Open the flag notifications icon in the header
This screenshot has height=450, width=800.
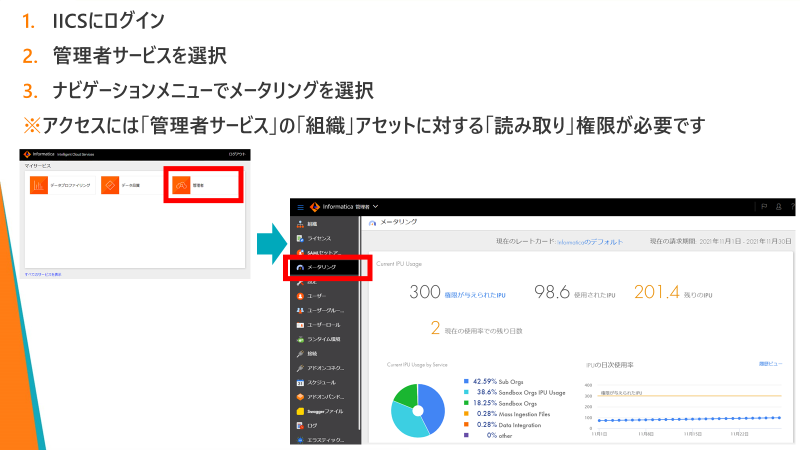pyautogui.click(x=764, y=207)
